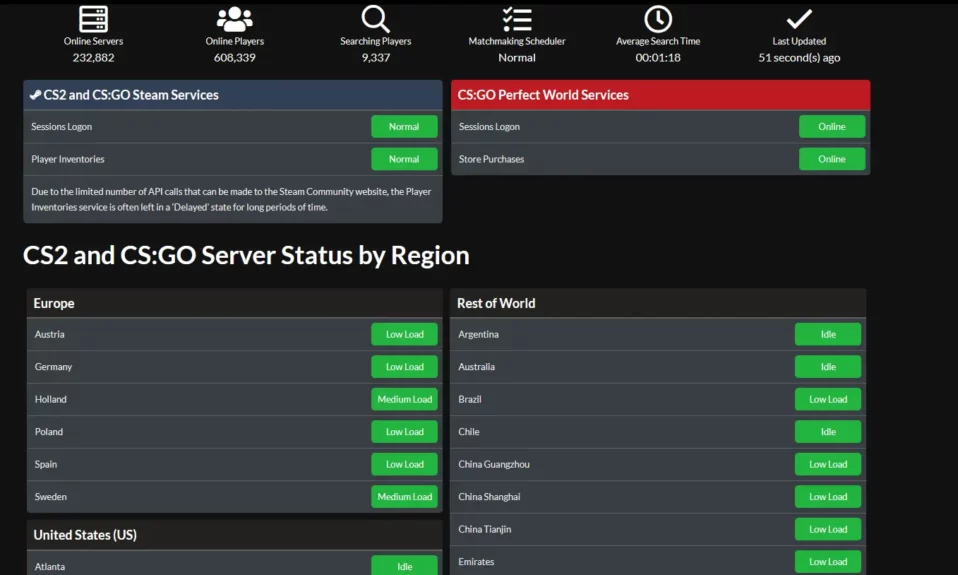Click the wrench icon beside CS2 Steam Services
This screenshot has width=958, height=575.
tap(35, 95)
